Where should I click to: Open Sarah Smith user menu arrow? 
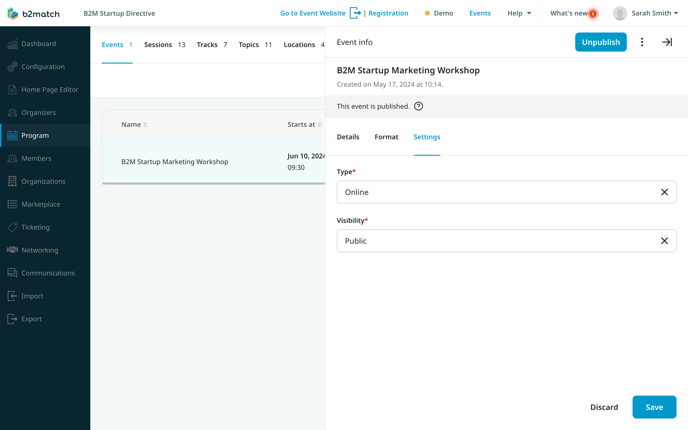676,13
